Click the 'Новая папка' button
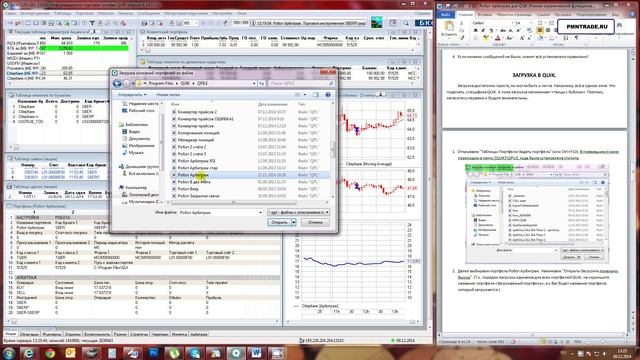This screenshot has width=640, height=360. point(168,95)
